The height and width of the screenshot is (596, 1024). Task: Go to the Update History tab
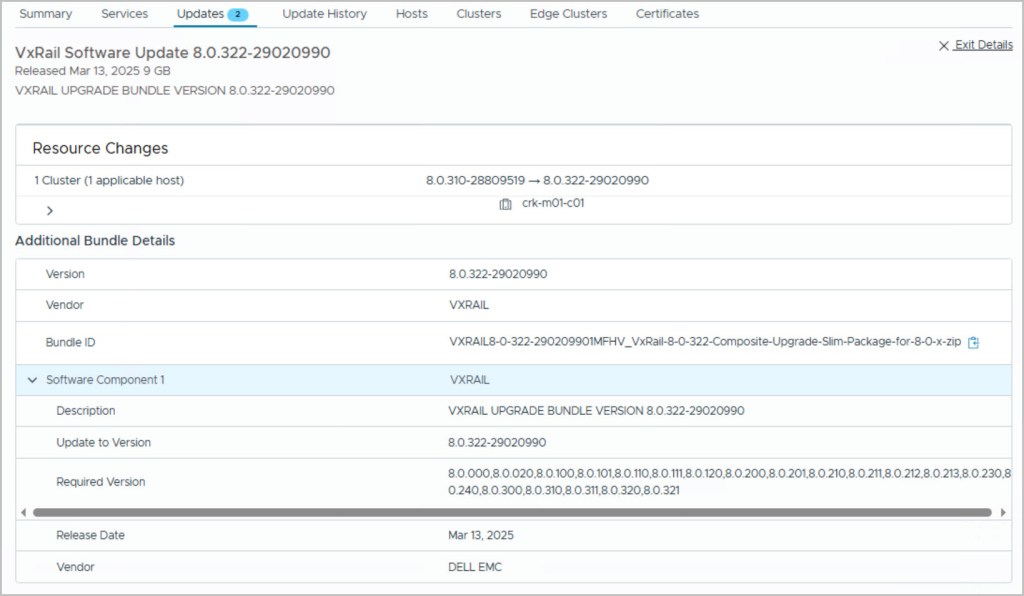(324, 14)
